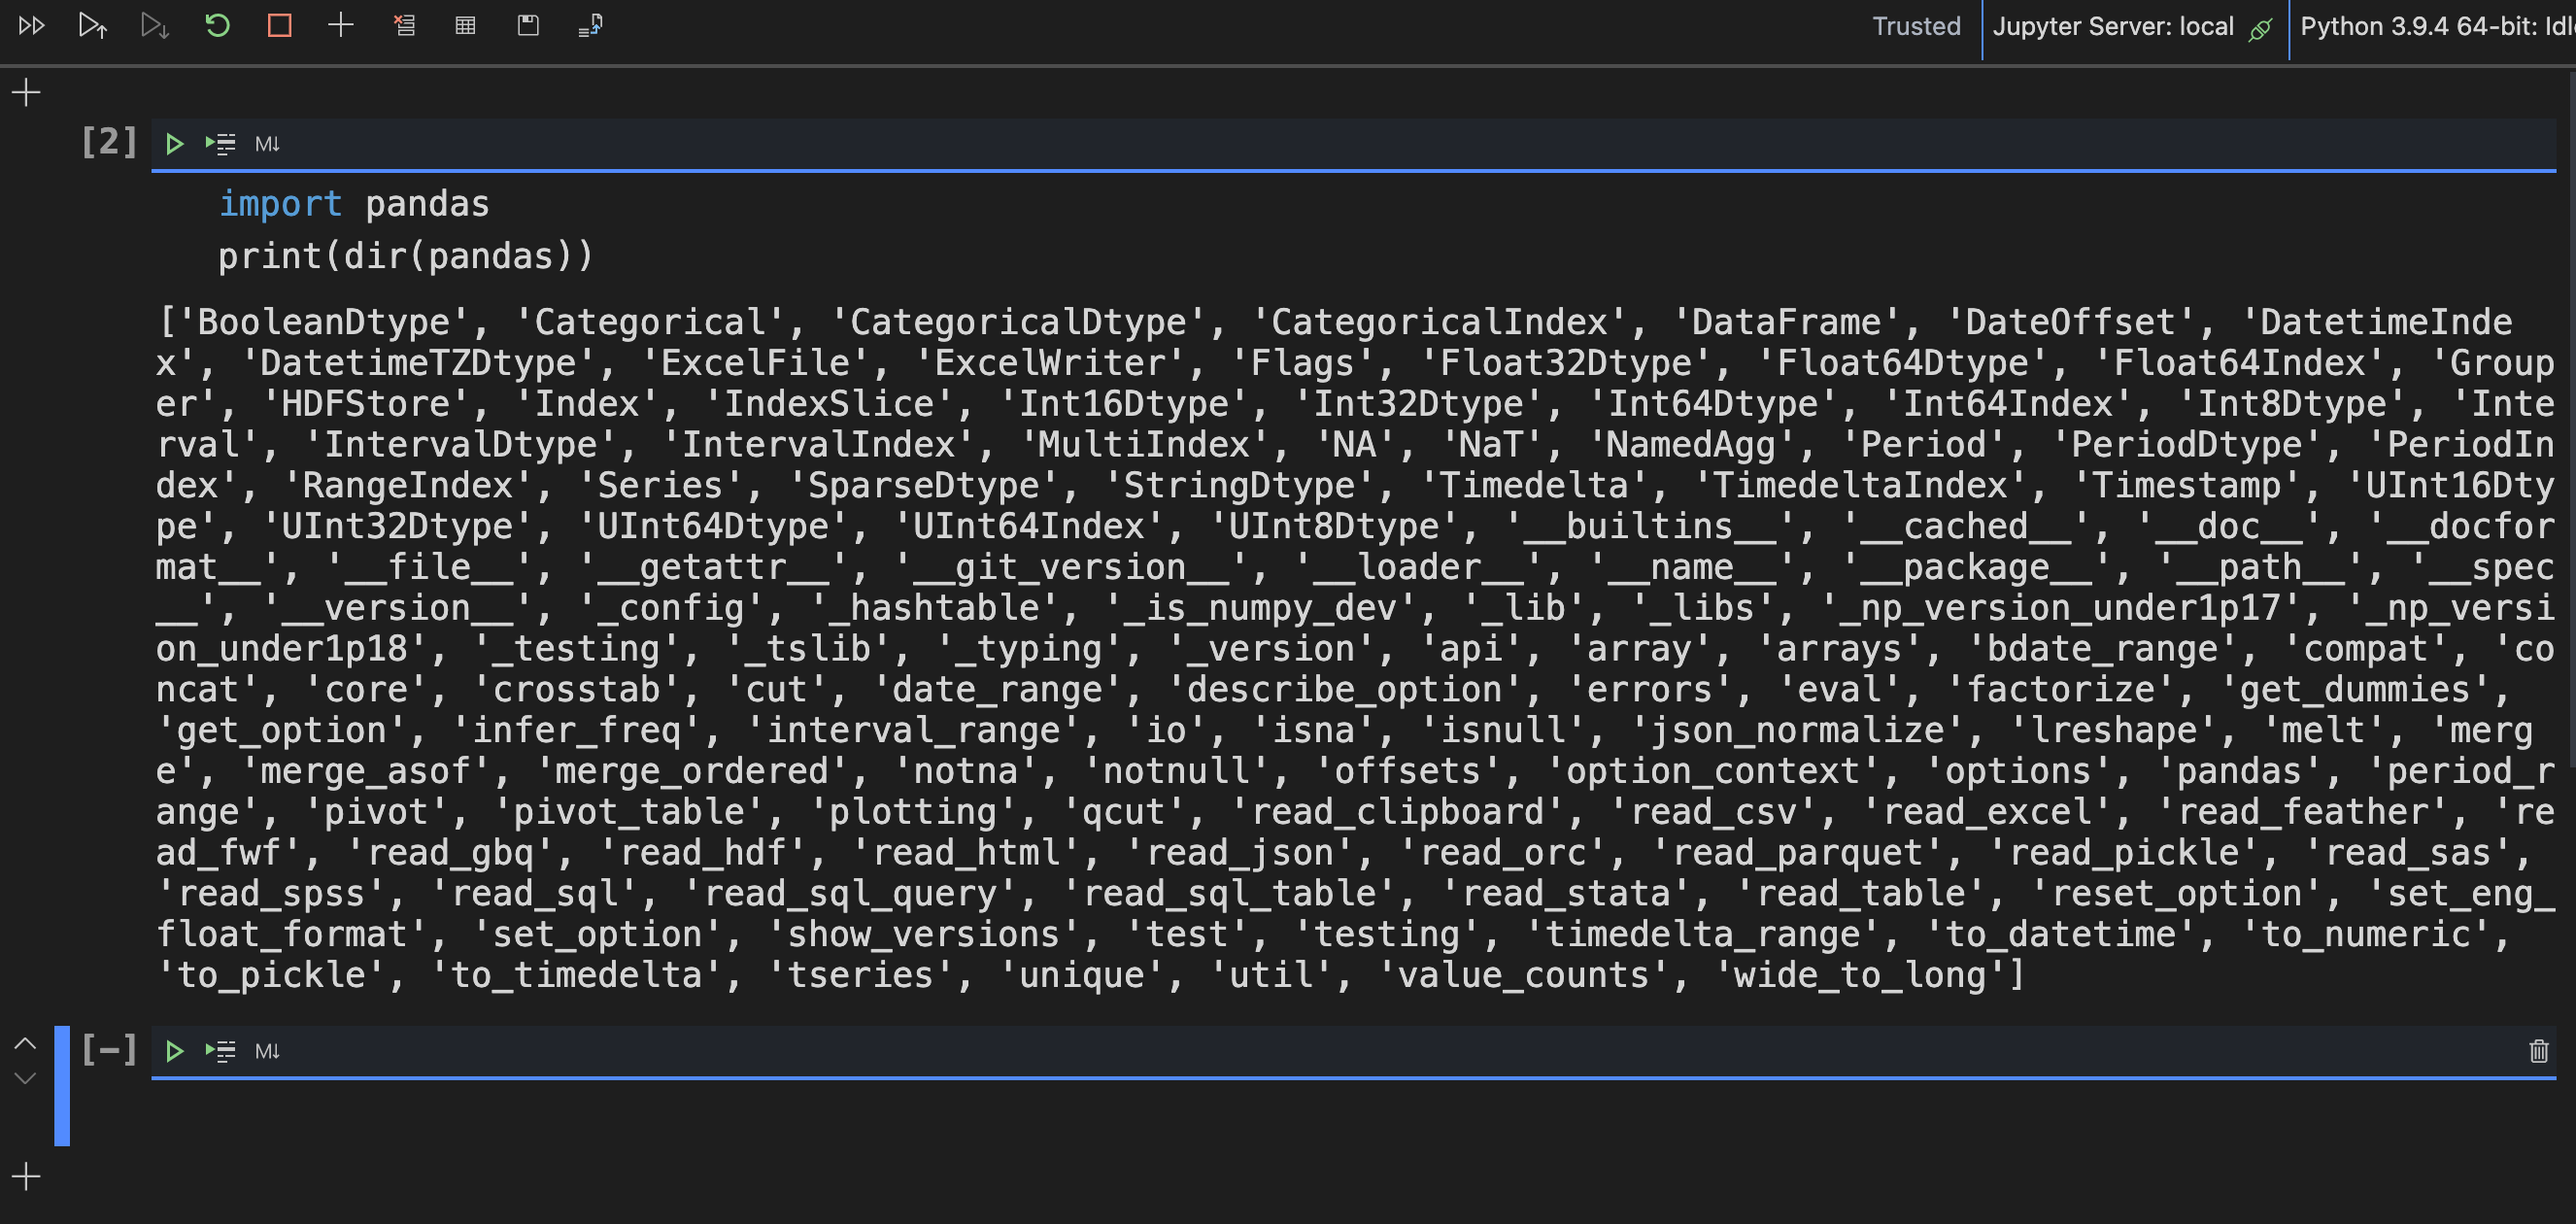The image size is (2576, 1224).
Task: Click the Trusted status label
Action: 1916,26
